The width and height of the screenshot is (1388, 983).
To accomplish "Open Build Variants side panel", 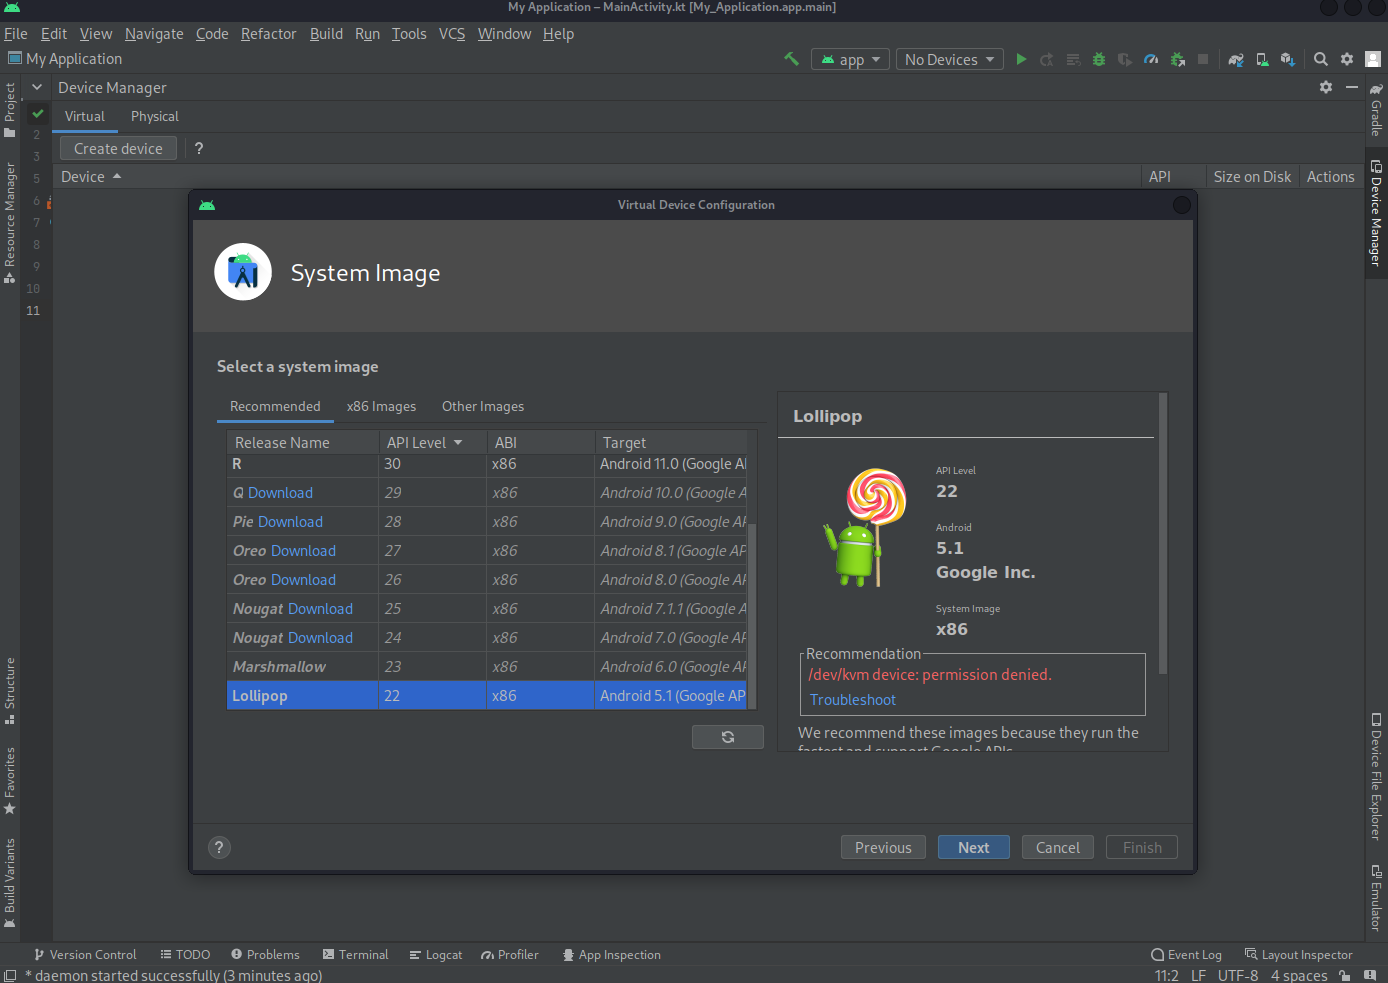I will [10, 882].
